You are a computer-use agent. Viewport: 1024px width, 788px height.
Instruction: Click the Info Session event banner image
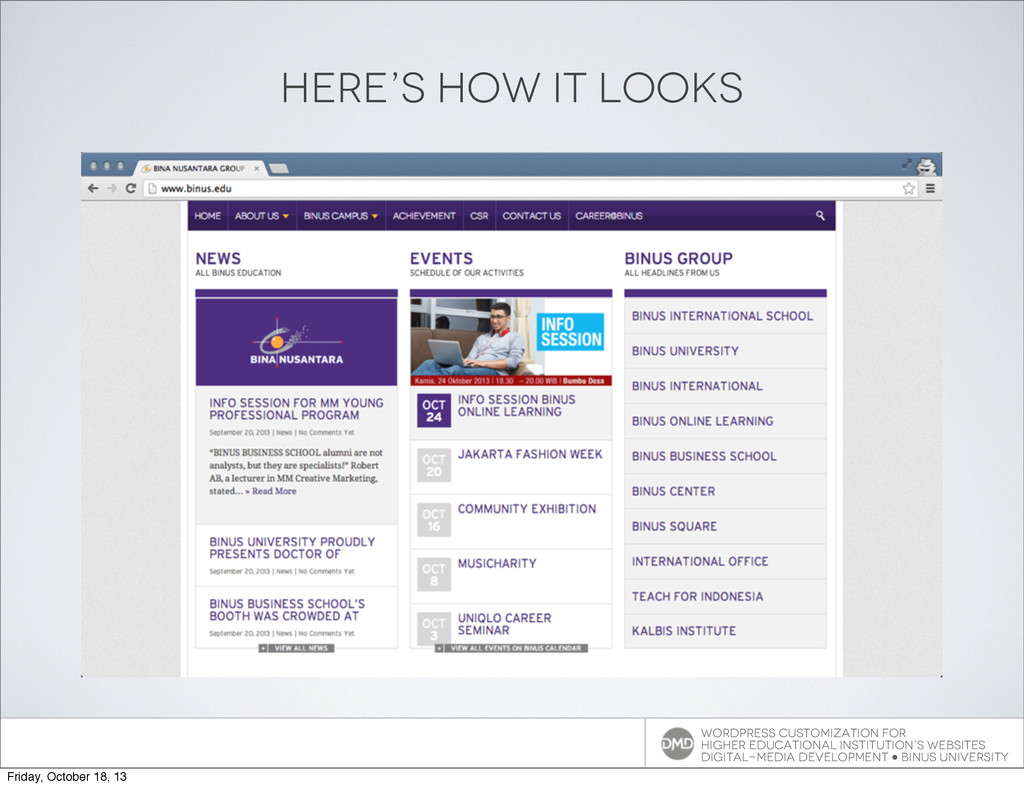[511, 341]
